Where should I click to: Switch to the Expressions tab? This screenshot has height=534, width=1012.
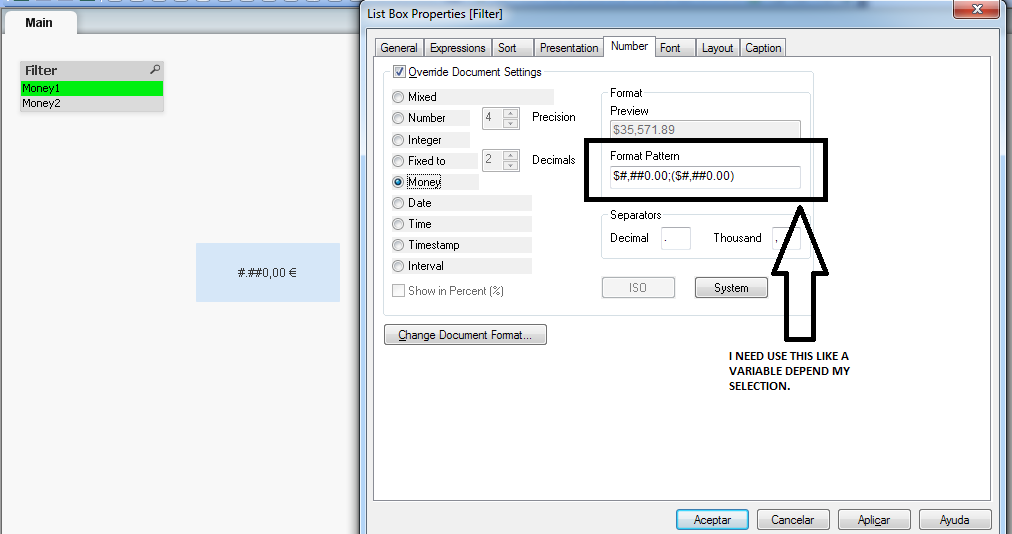pos(458,48)
